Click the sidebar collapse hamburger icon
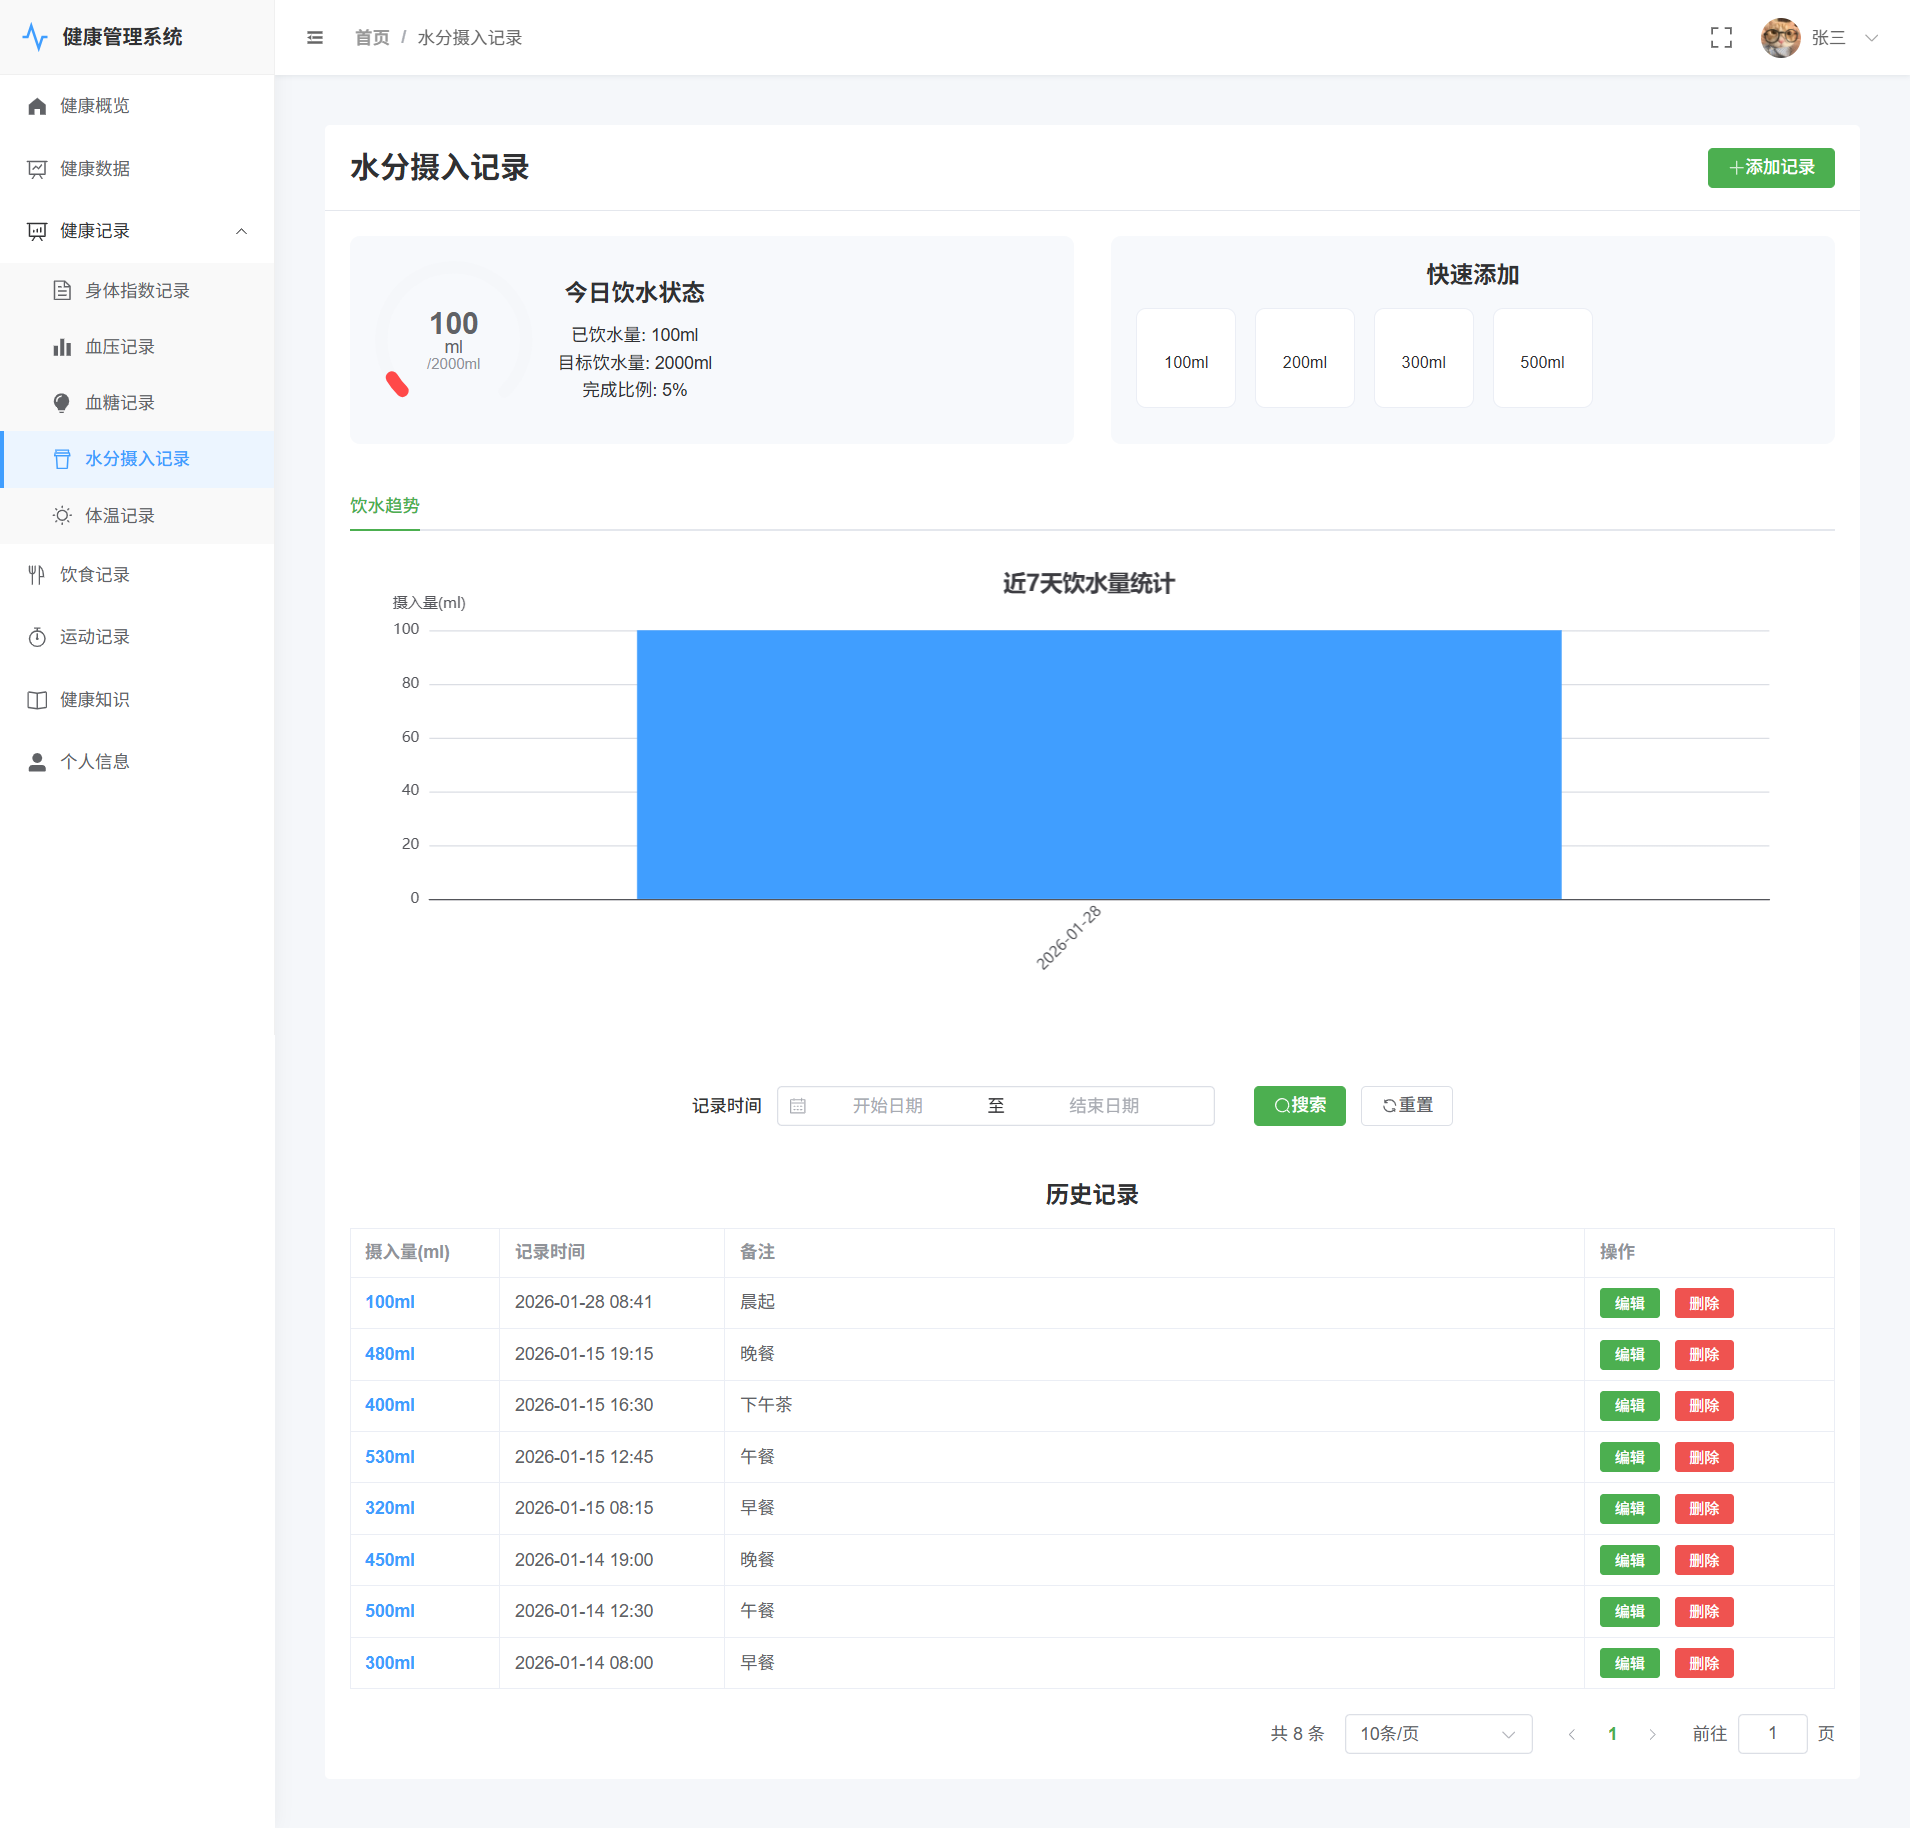Viewport: 1910px width, 1828px height. coord(315,38)
